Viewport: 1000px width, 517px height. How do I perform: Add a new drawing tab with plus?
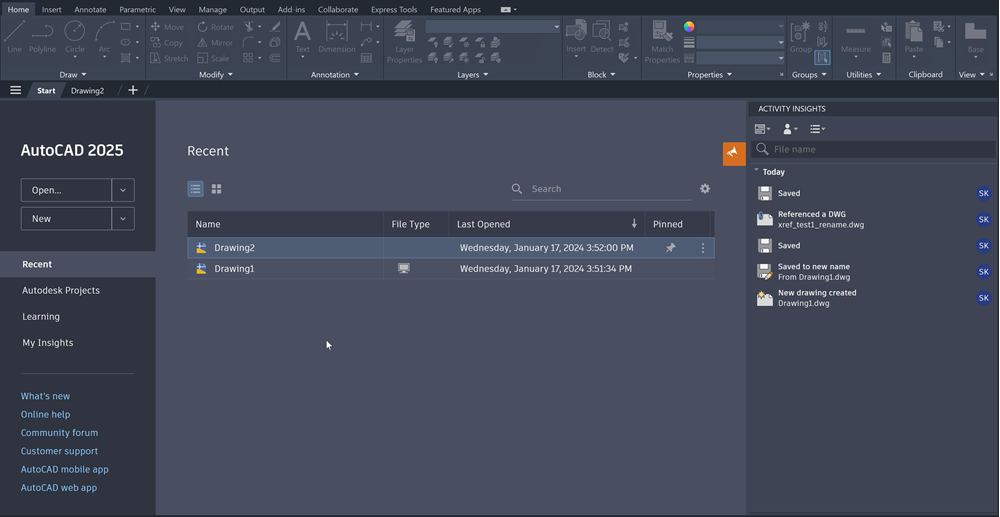coord(133,90)
